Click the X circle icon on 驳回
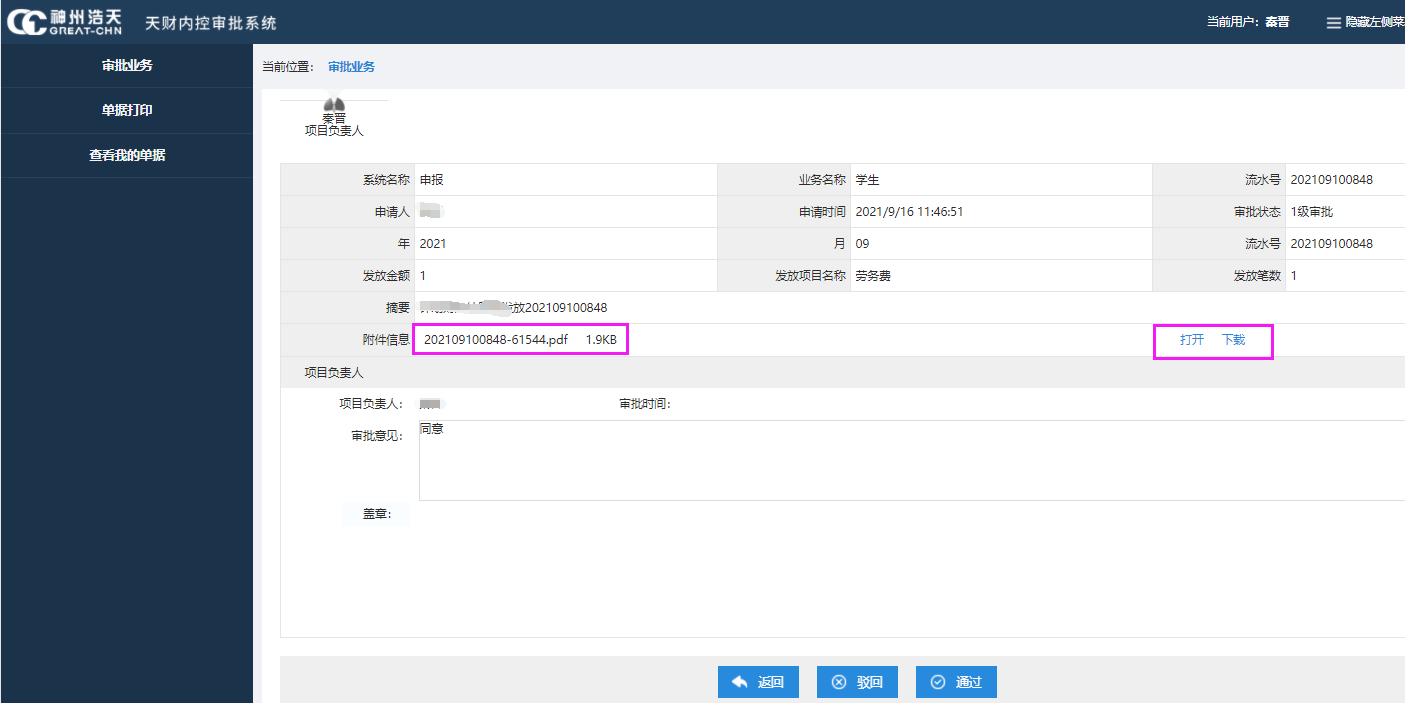The width and height of the screenshot is (1405, 703). click(x=839, y=682)
